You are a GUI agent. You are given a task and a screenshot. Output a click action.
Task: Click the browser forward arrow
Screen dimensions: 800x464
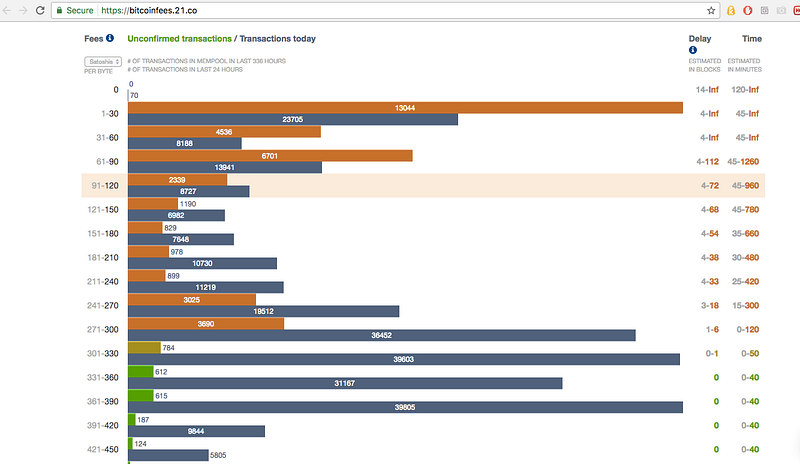(23, 10)
